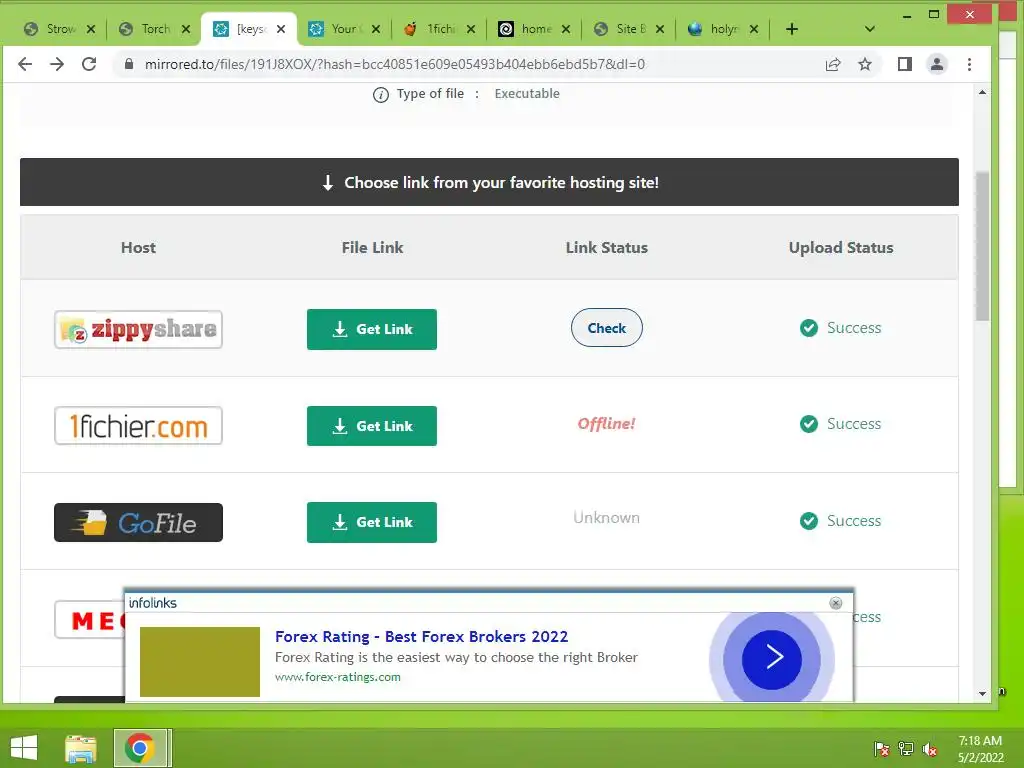
Task: Click the Offline! status for 1fichier
Action: point(607,424)
